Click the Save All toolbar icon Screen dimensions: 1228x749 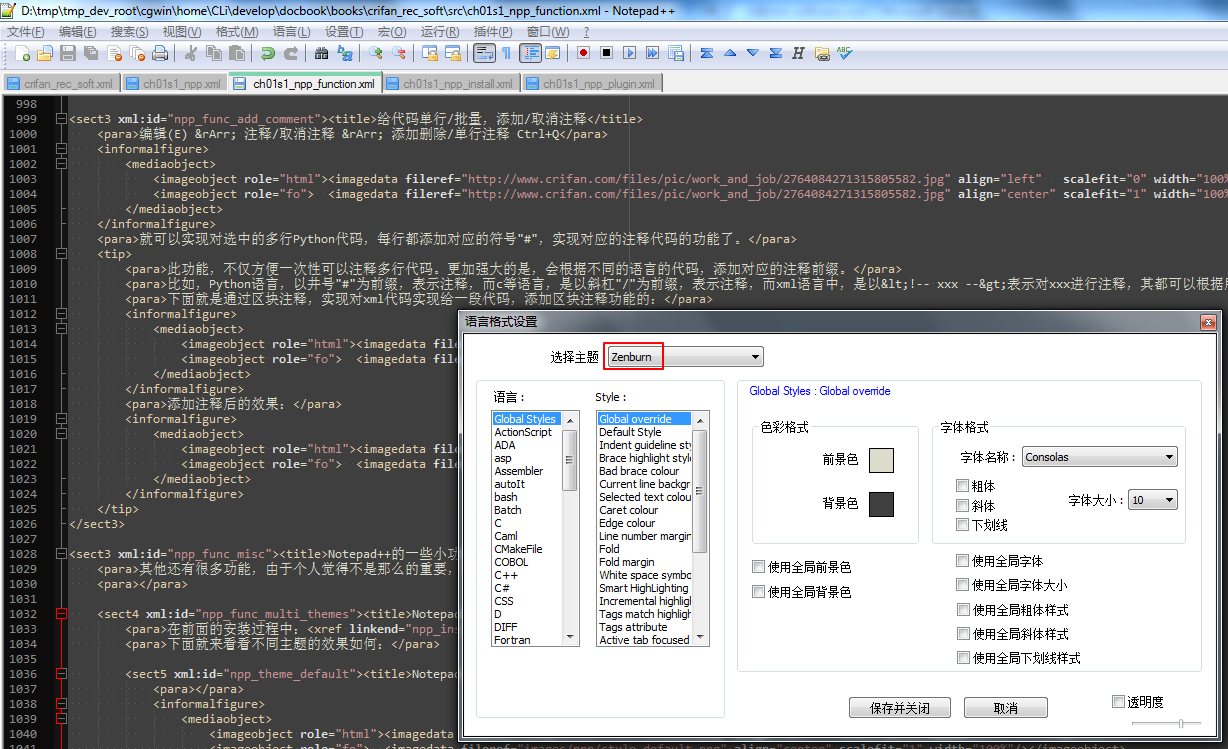[90, 53]
